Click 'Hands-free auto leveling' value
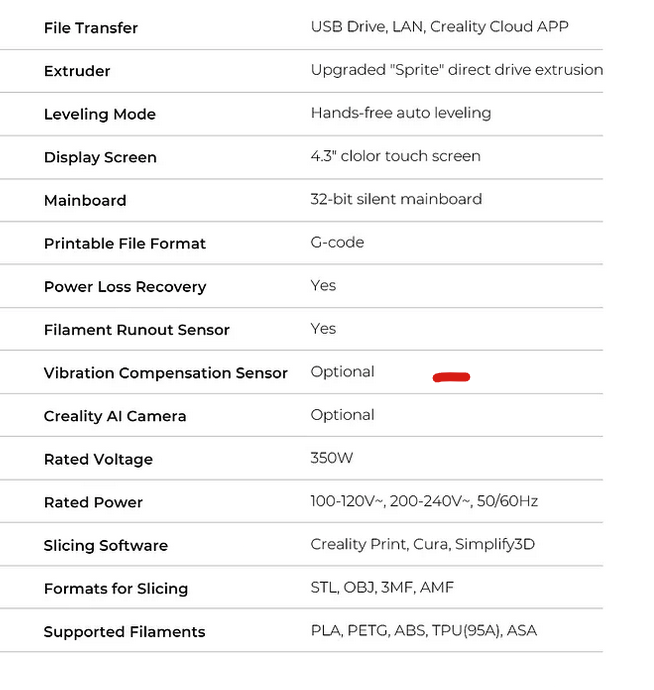The width and height of the screenshot is (654, 690). (x=400, y=113)
